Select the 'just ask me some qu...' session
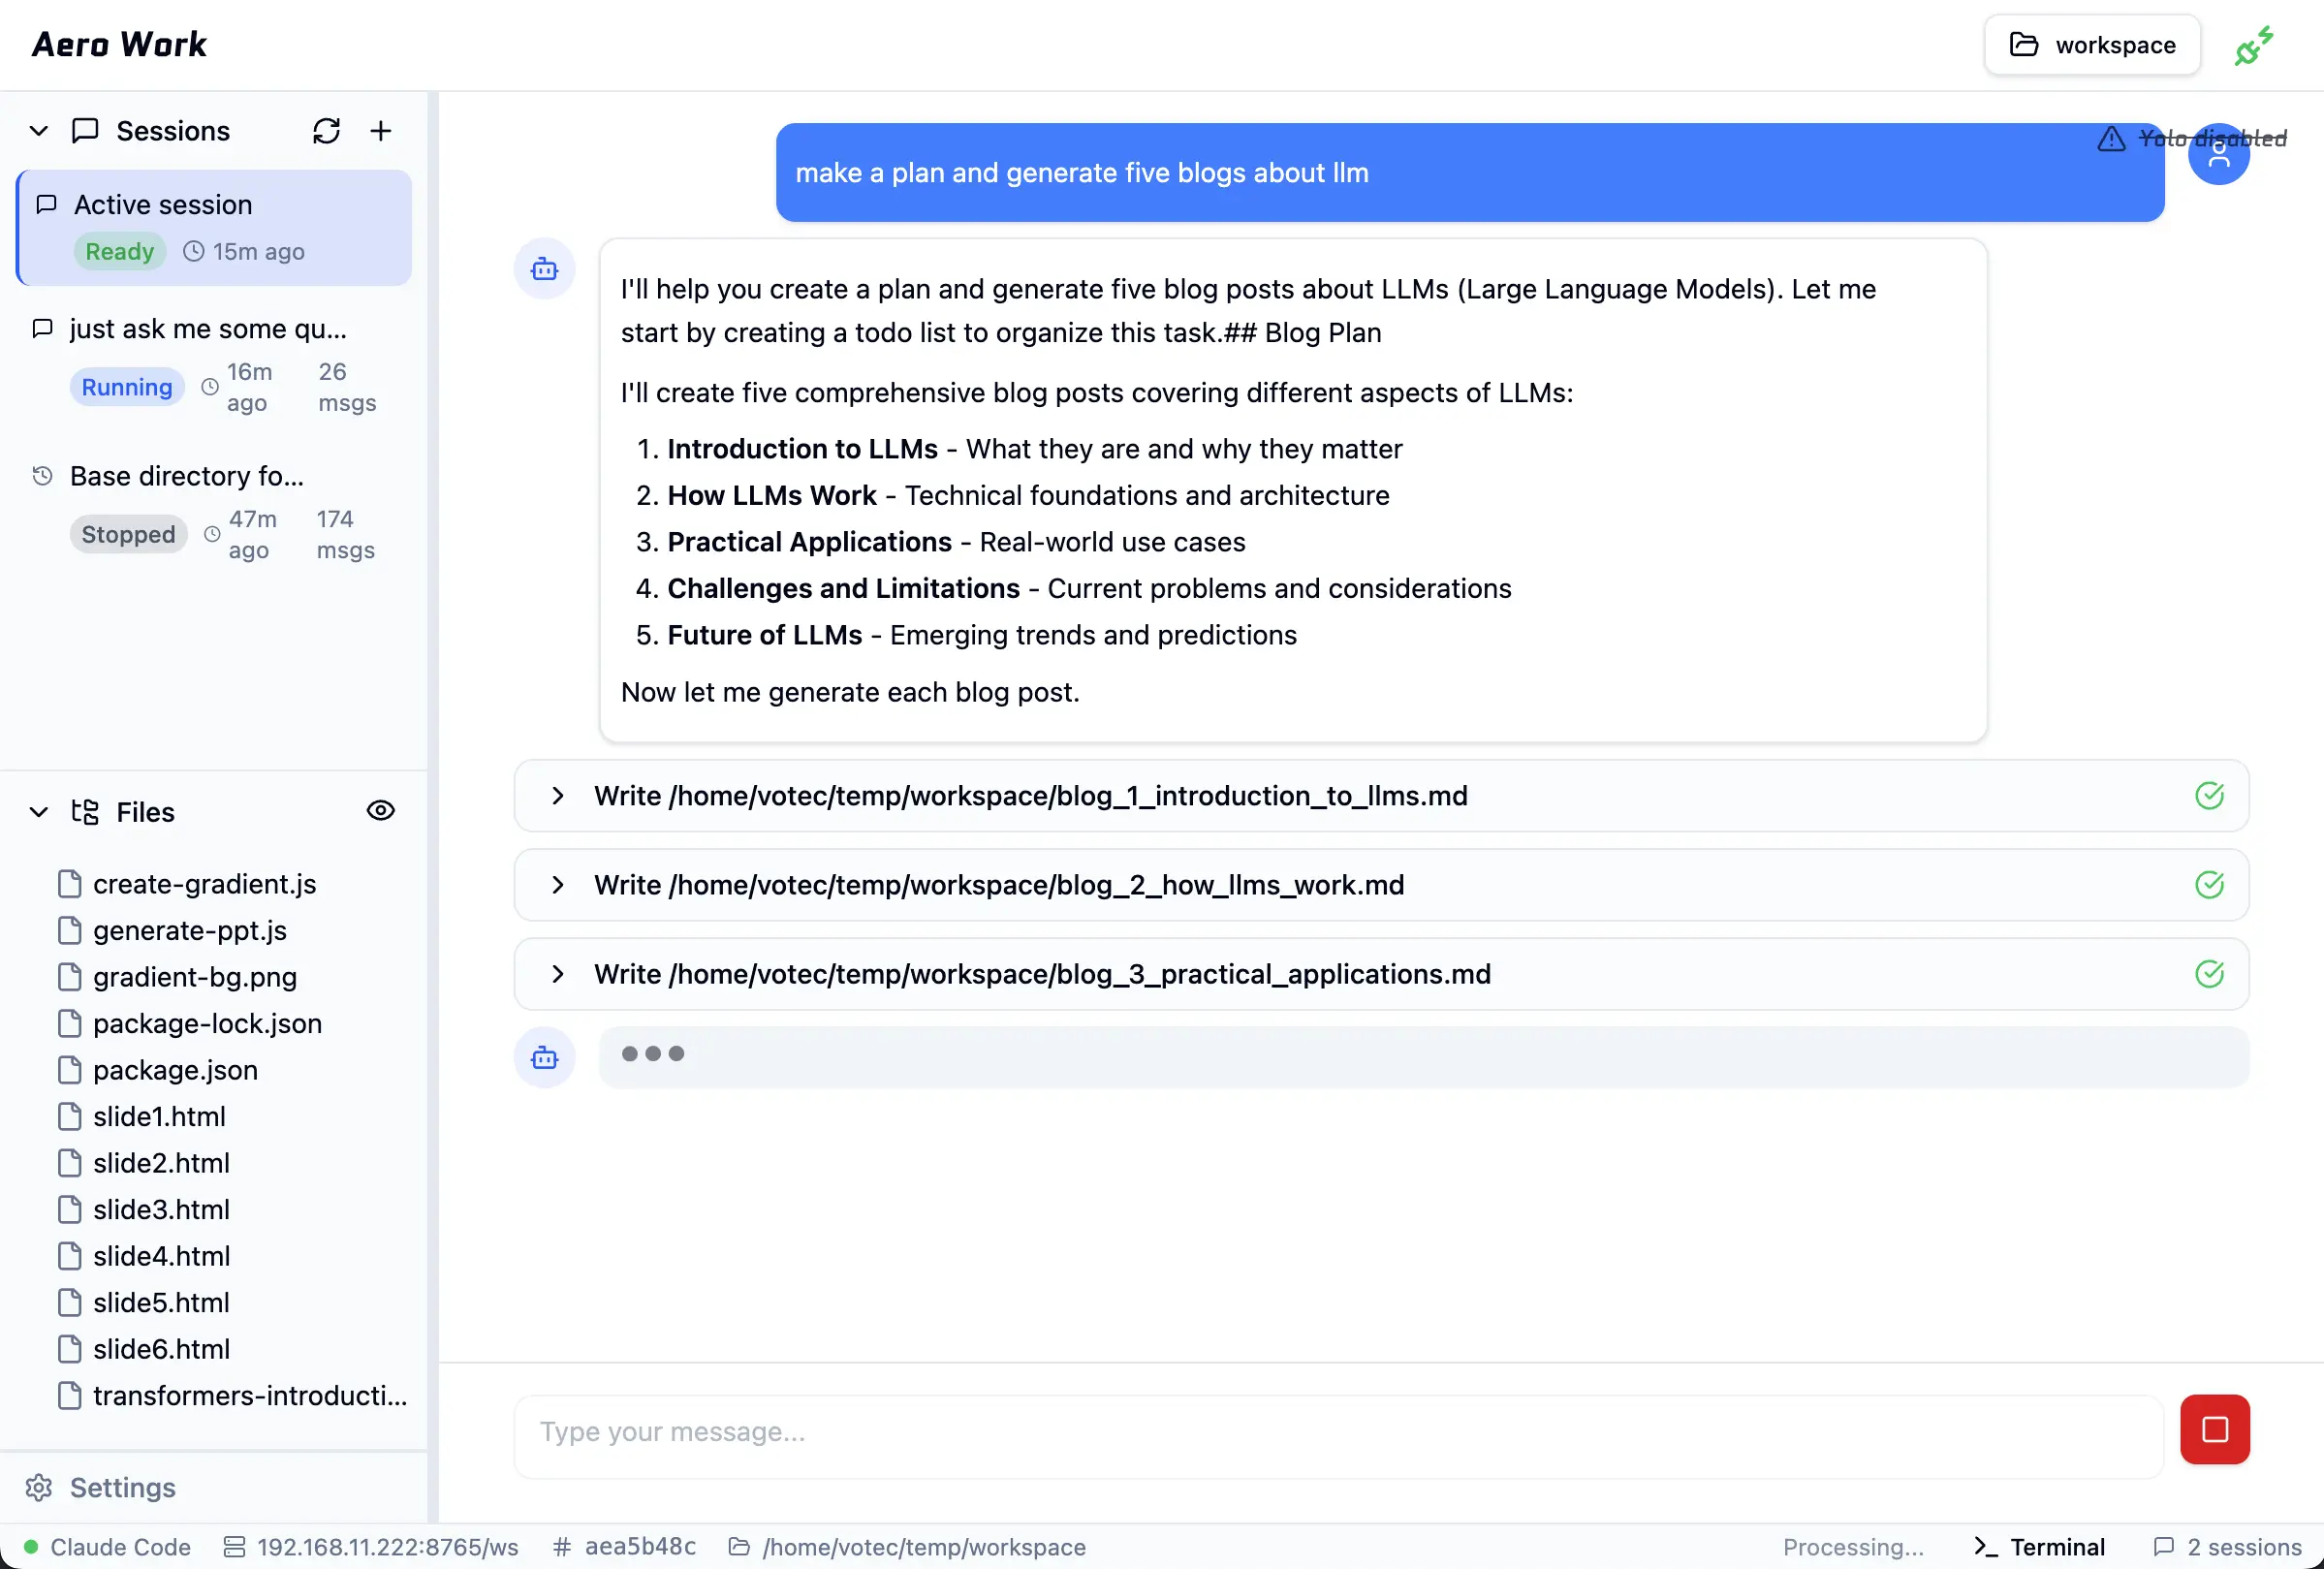The height and width of the screenshot is (1569, 2324). [208, 329]
